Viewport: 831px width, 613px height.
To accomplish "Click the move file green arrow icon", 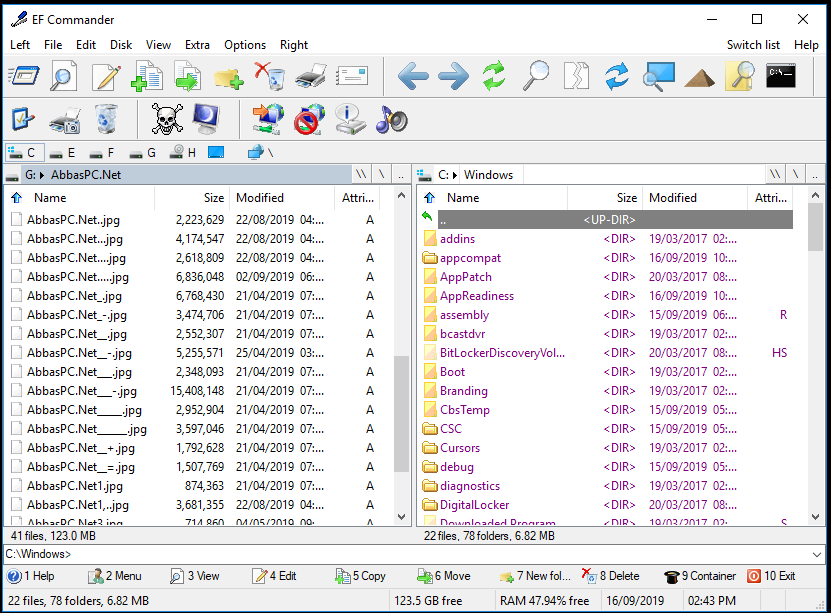I will click(188, 76).
